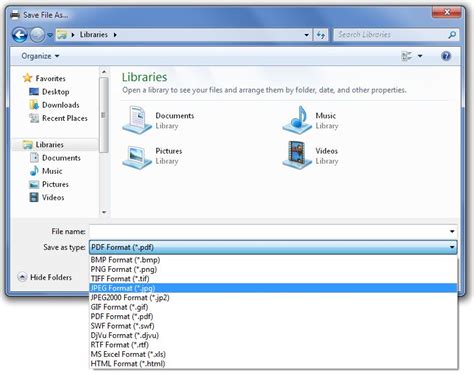Click Hide Folders button
The width and height of the screenshot is (474, 382).
pos(45,277)
